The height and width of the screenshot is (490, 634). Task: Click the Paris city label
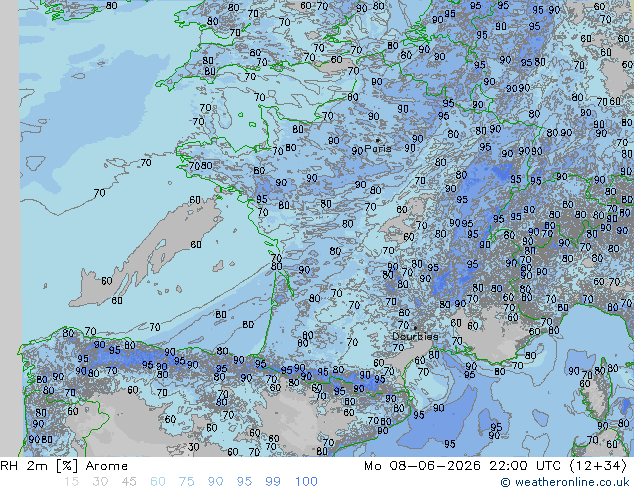(378, 148)
